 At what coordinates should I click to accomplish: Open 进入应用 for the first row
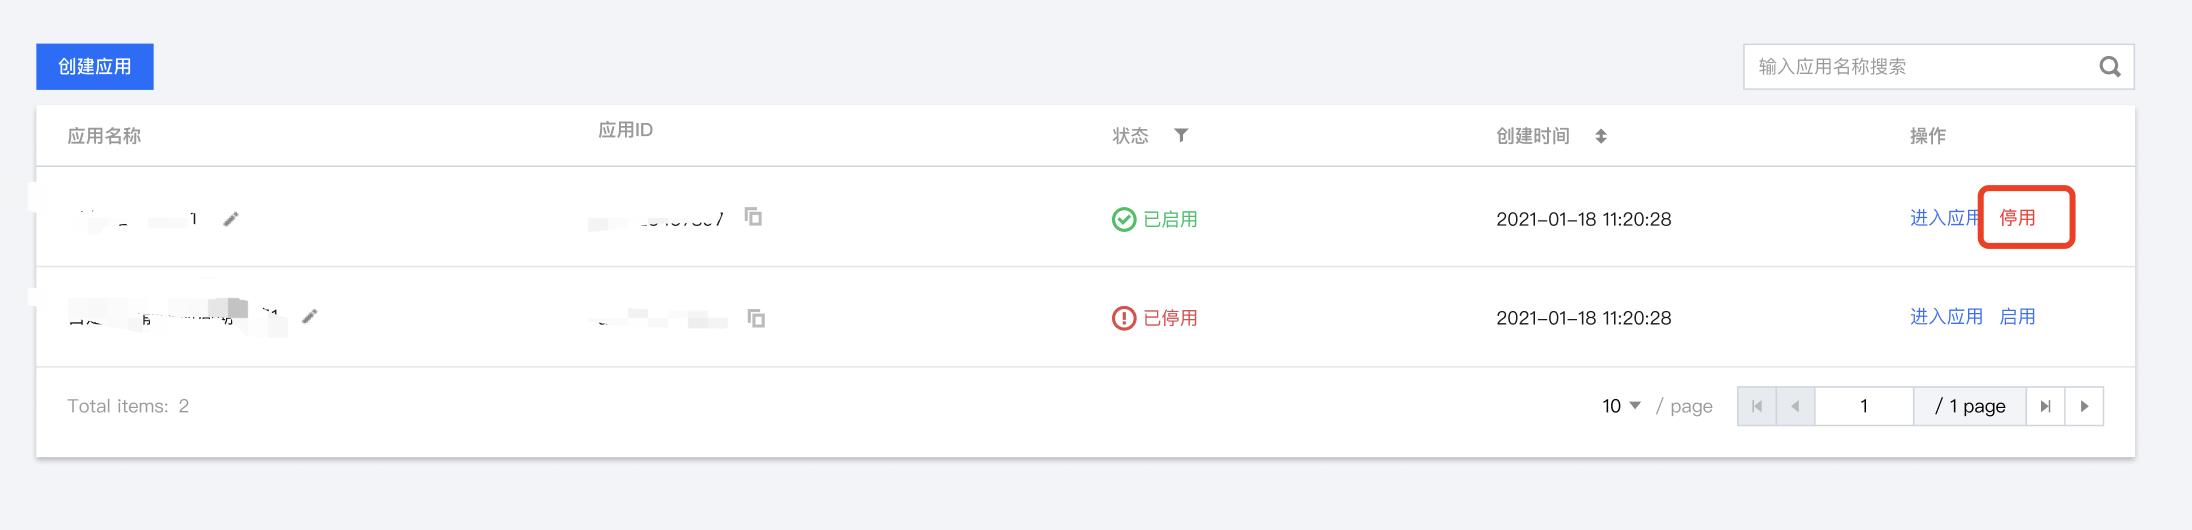point(1945,218)
